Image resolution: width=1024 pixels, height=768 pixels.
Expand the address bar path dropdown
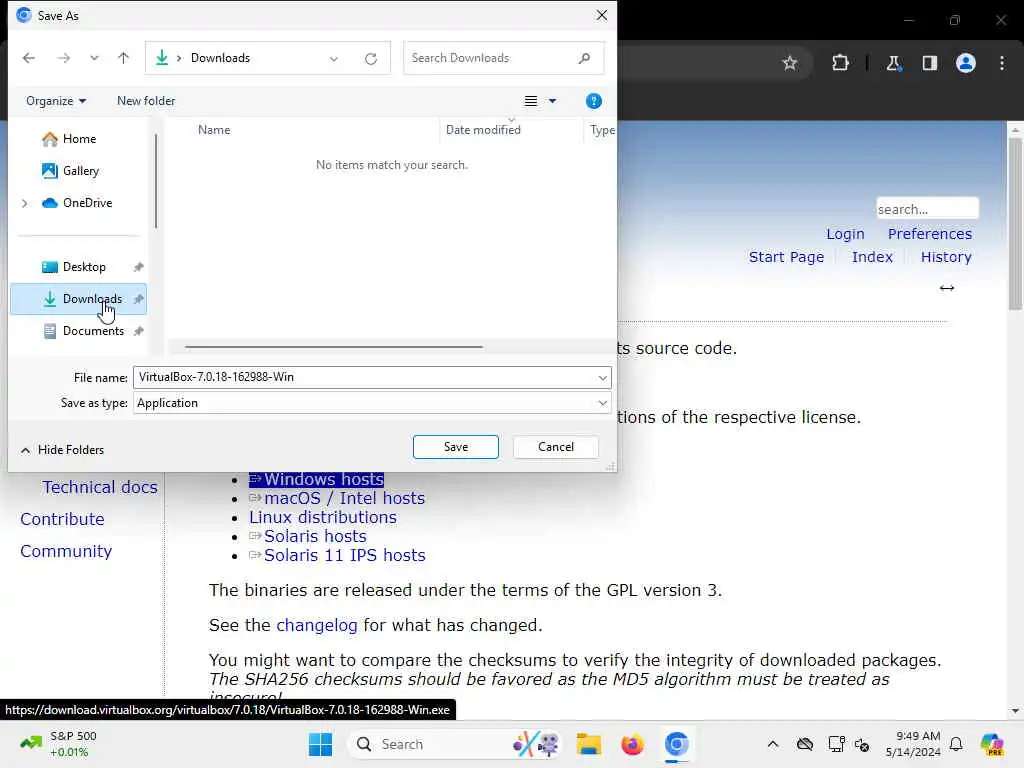click(x=334, y=59)
